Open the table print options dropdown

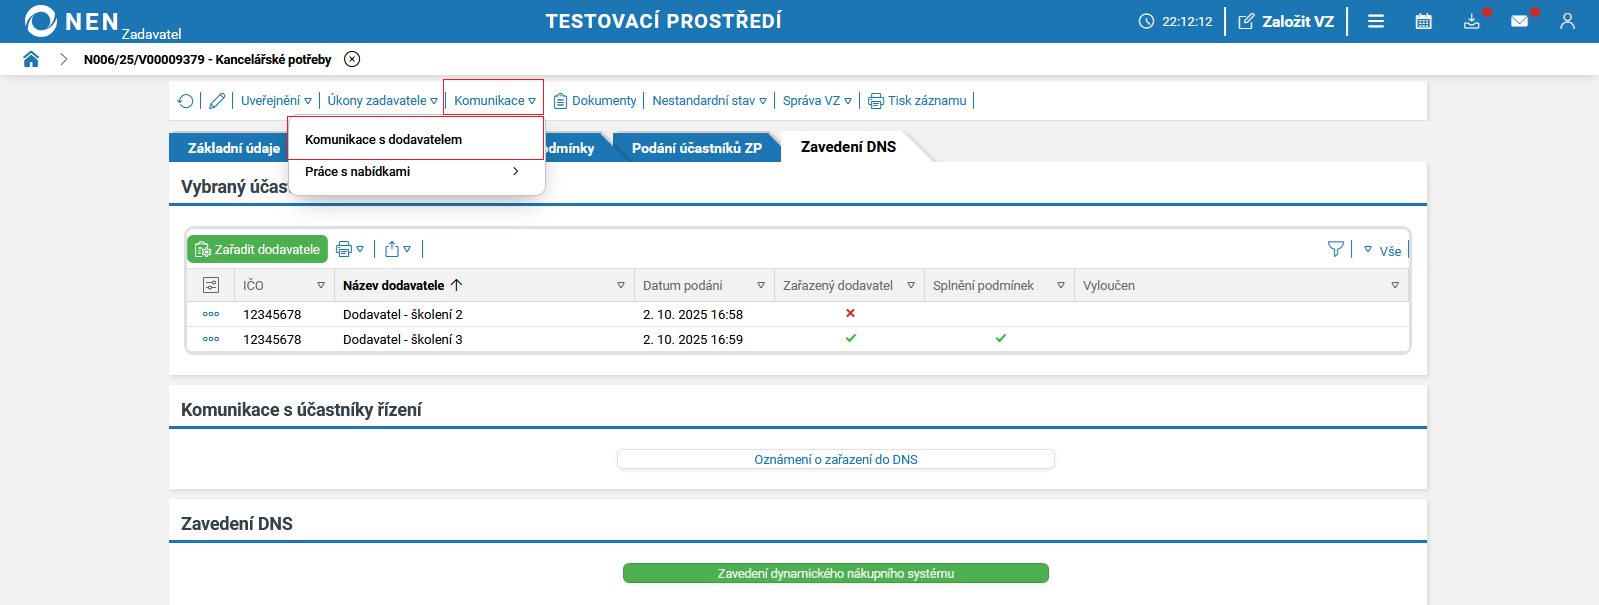350,249
